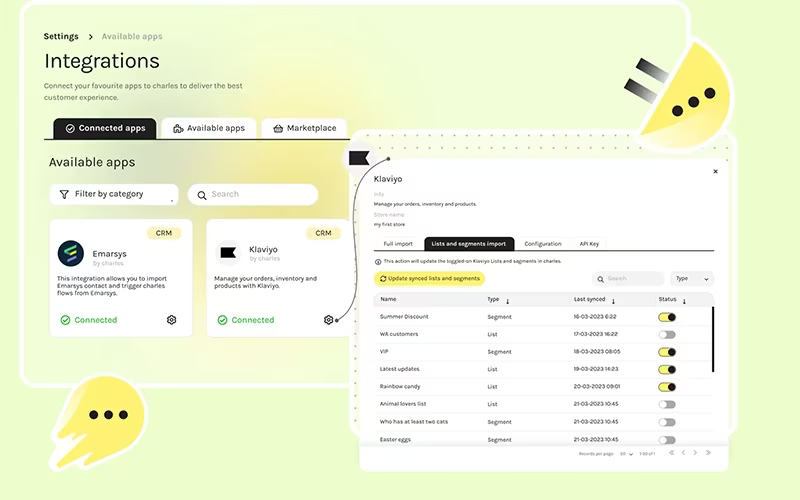Go to previous page of records
The width and height of the screenshot is (800, 500).
(683, 453)
